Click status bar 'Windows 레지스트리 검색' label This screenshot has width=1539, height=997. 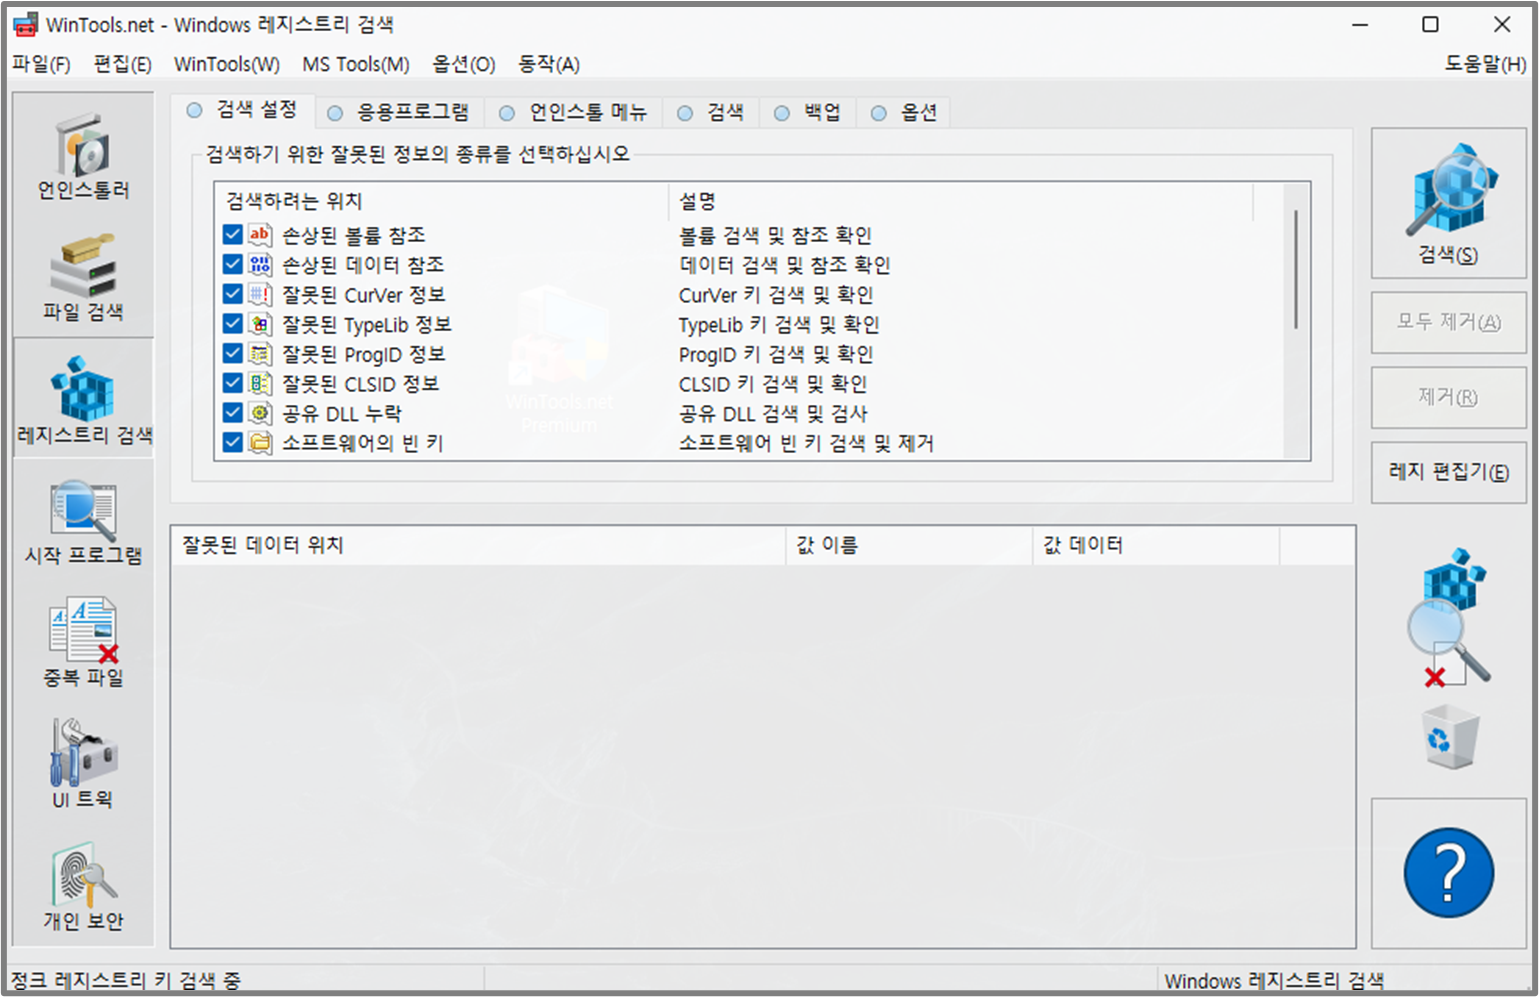[1274, 980]
